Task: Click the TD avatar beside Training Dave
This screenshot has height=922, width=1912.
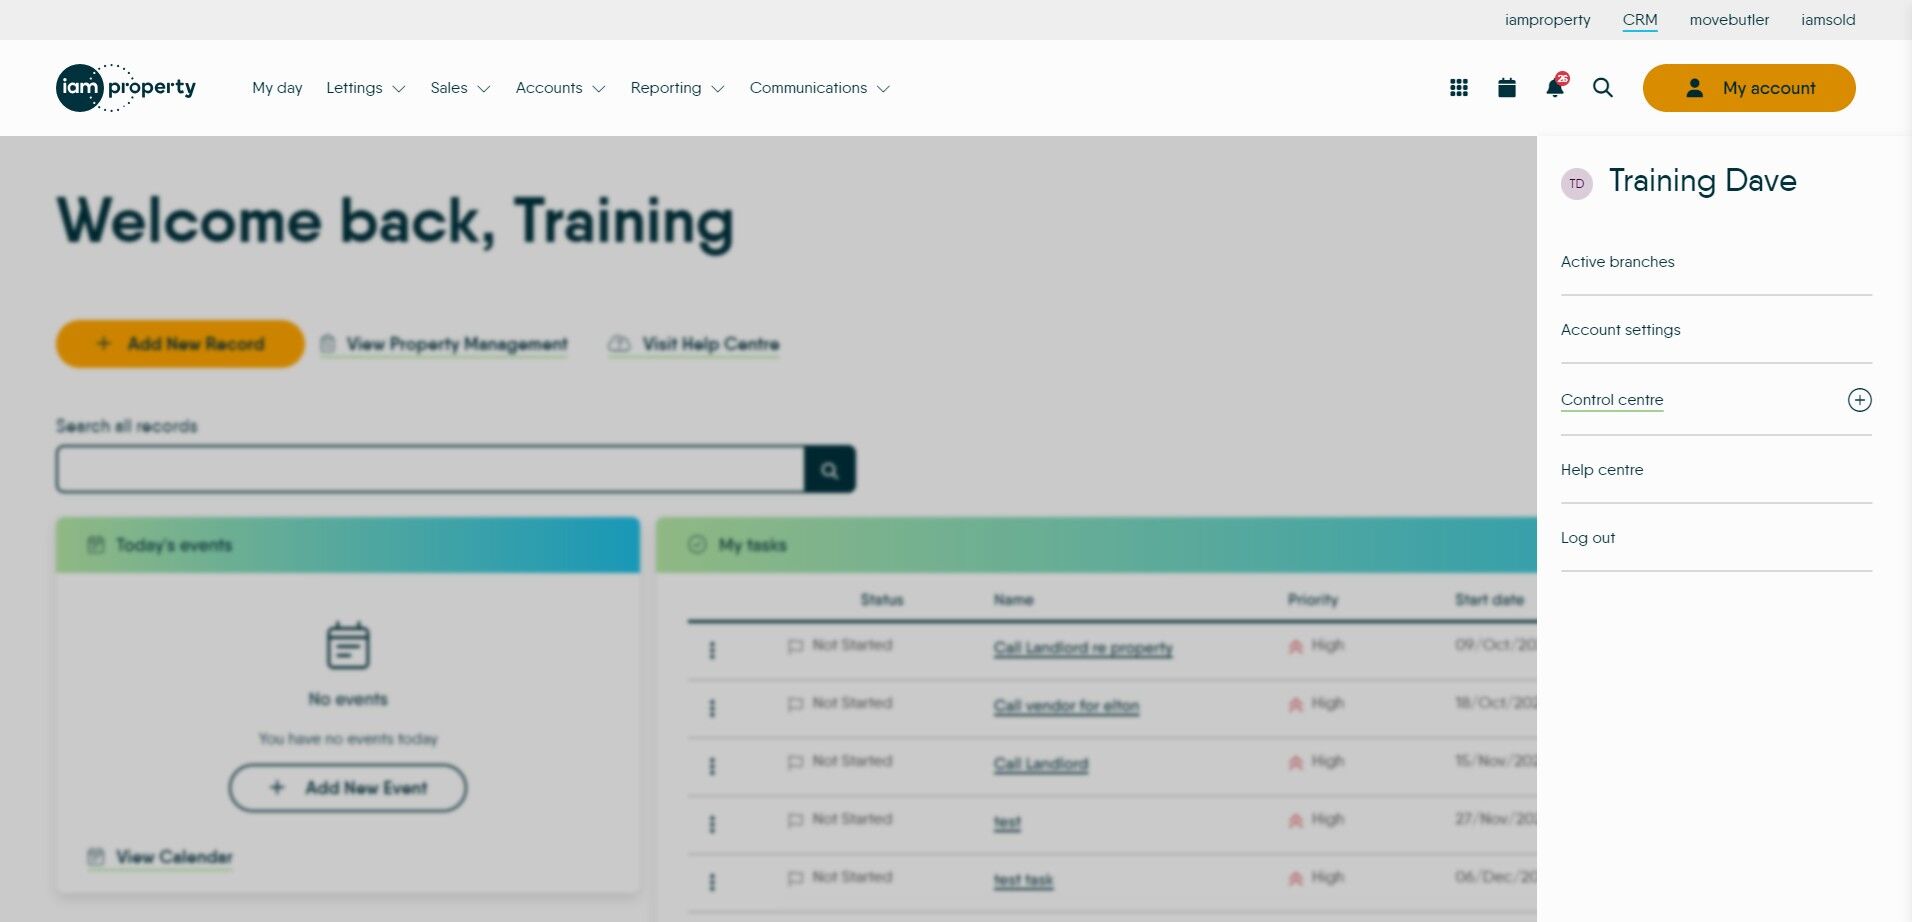Action: (x=1577, y=184)
